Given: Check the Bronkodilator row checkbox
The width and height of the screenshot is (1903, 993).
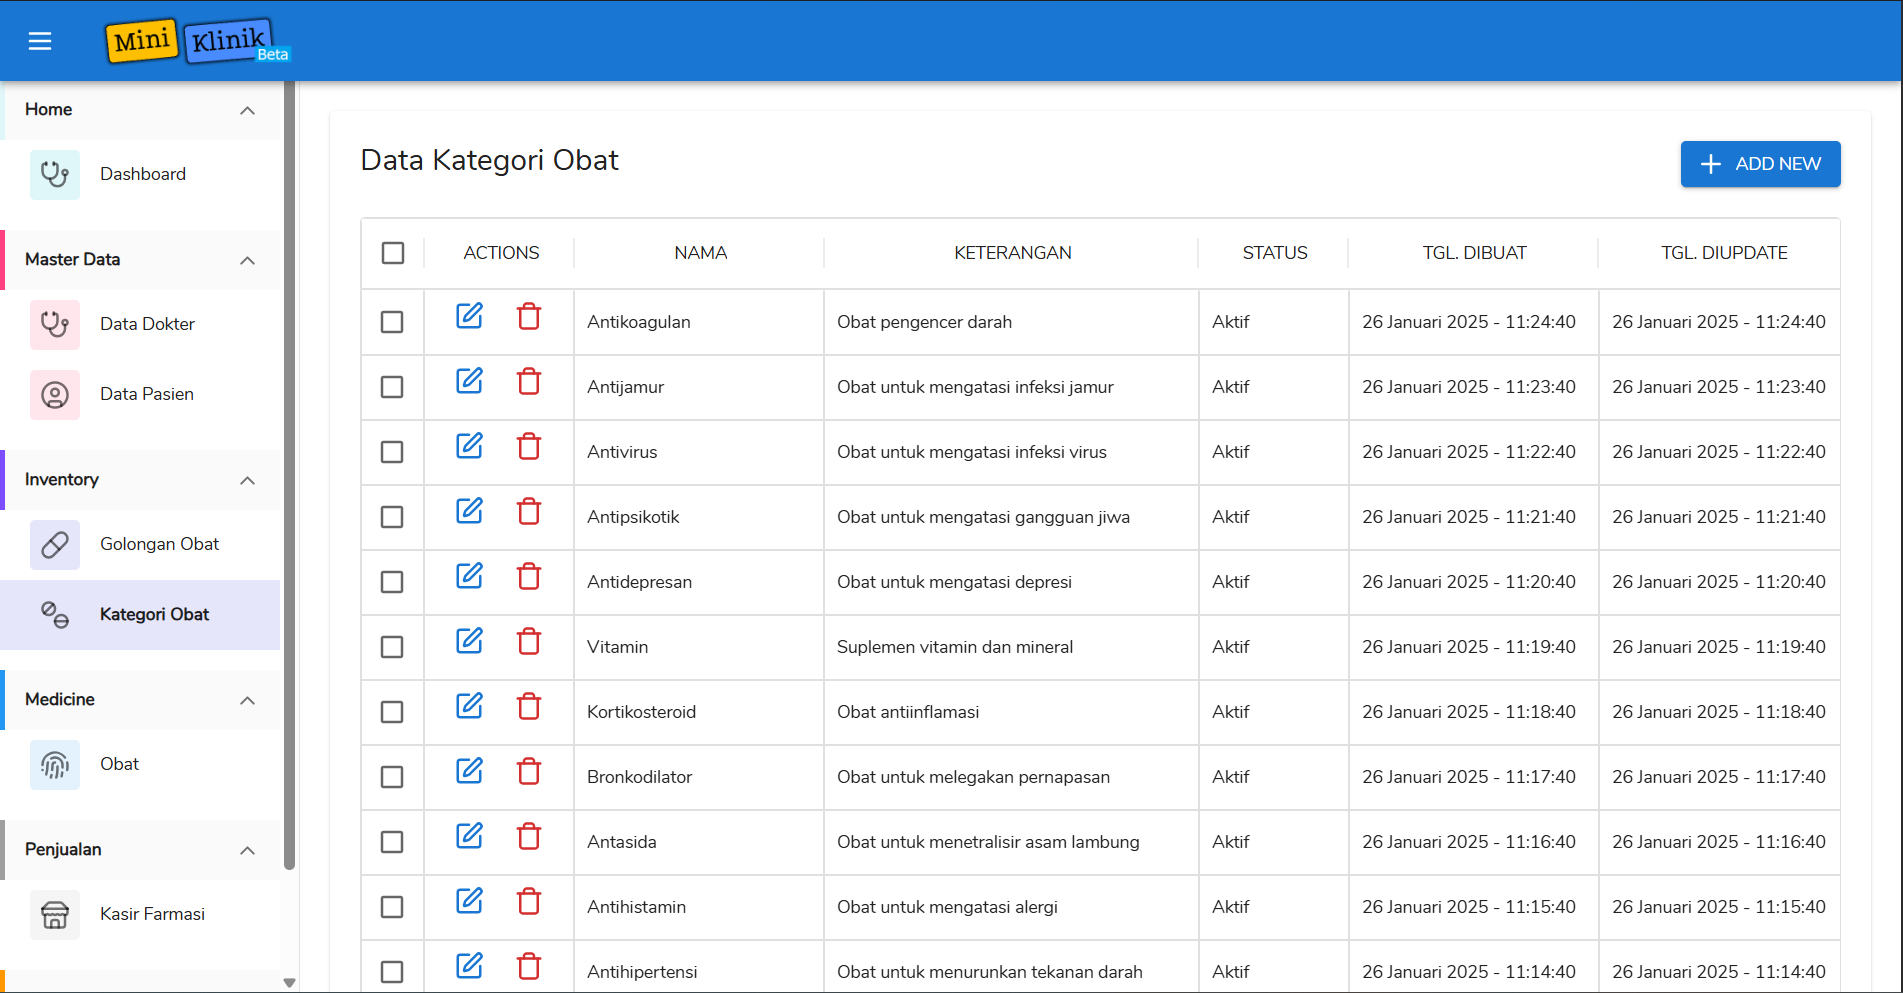Looking at the screenshot, I should click(x=392, y=777).
